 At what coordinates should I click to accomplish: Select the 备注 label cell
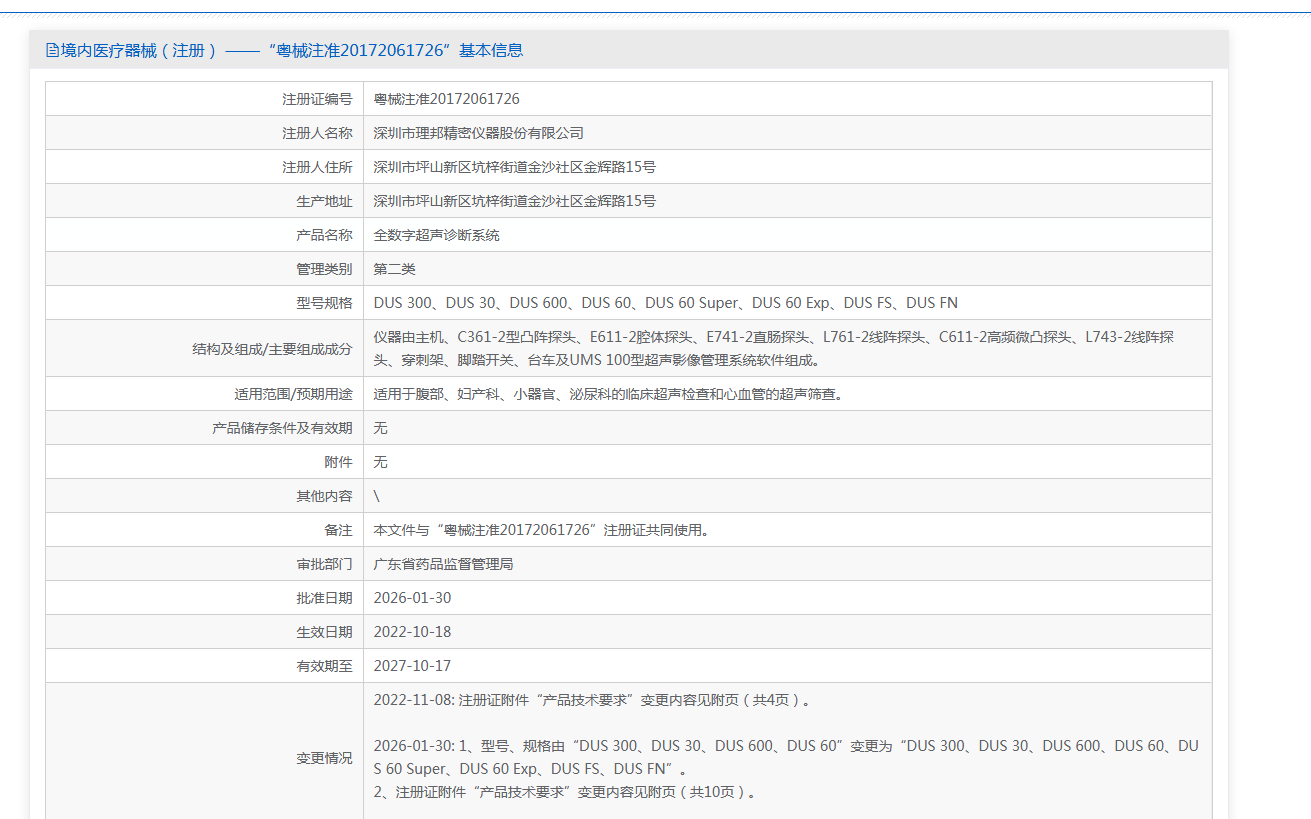pyautogui.click(x=204, y=530)
